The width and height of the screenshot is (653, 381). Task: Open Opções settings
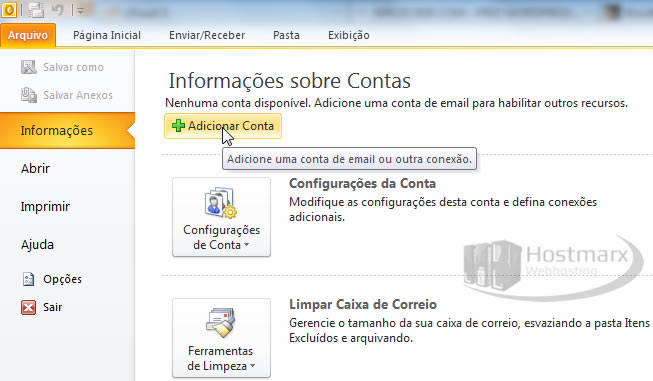[62, 279]
